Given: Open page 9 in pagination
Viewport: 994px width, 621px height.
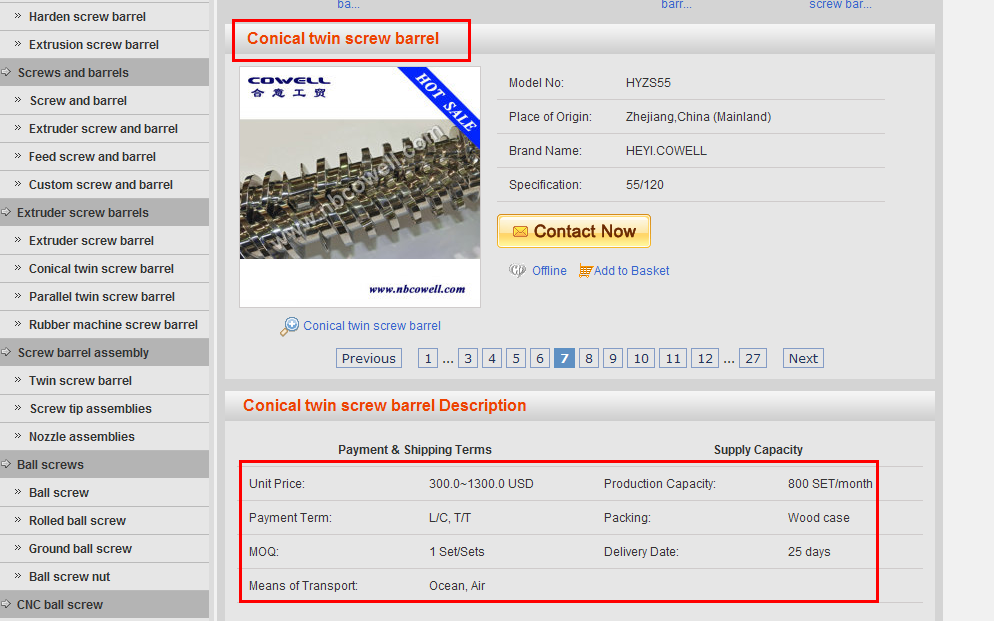Looking at the screenshot, I should 613,359.
